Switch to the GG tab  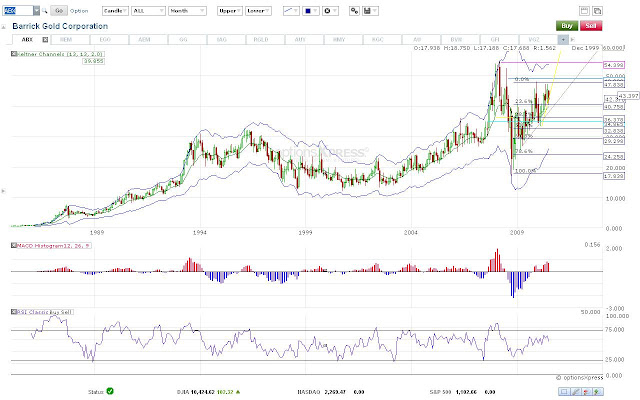tap(183, 40)
